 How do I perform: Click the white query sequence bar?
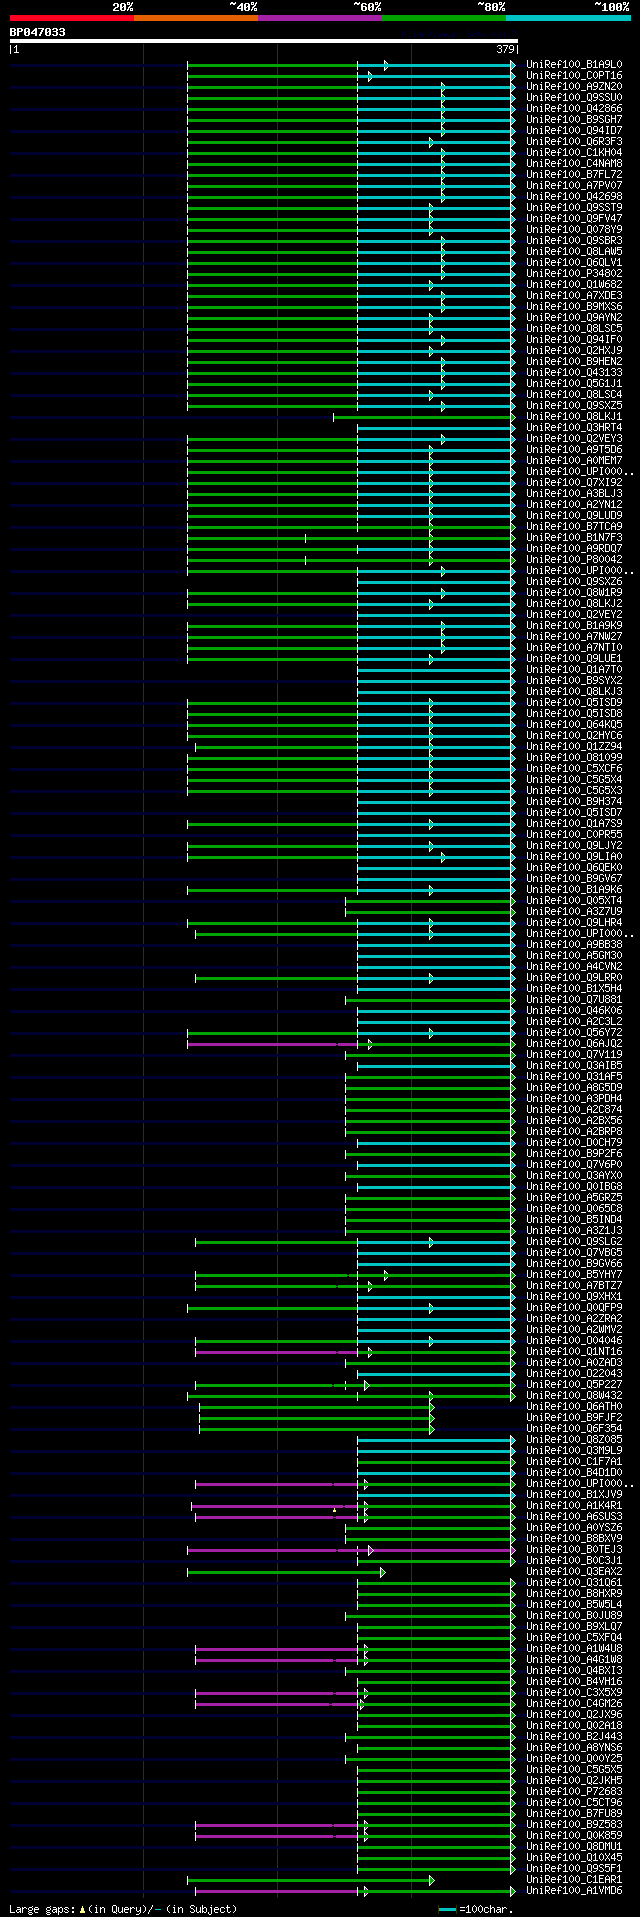pyautogui.click(x=264, y=41)
